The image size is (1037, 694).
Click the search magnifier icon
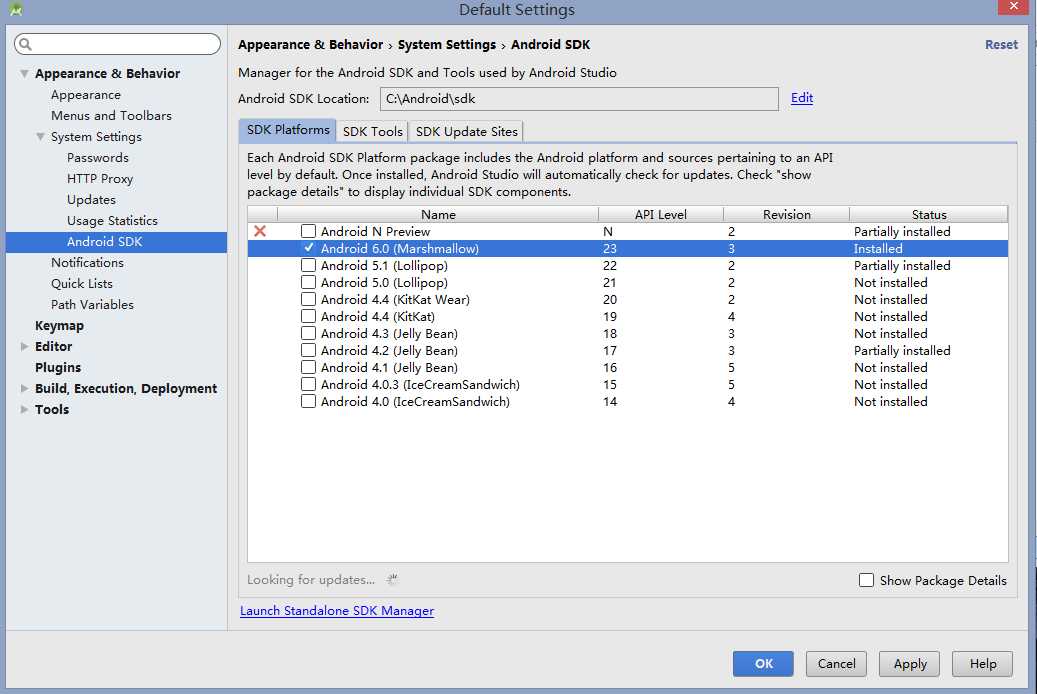(25, 44)
